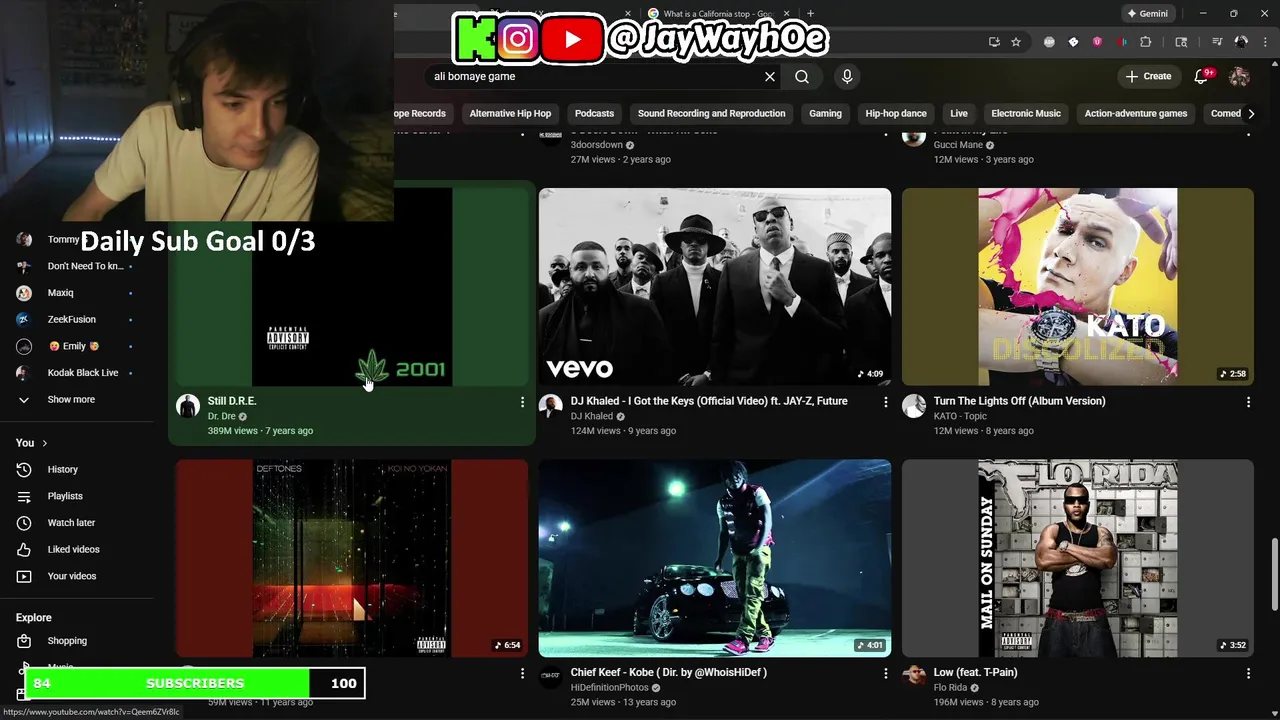Image resolution: width=1280 pixels, height=720 pixels.
Task: Open the DJ Khaled I Got the Keys thumbnail
Action: [715, 287]
